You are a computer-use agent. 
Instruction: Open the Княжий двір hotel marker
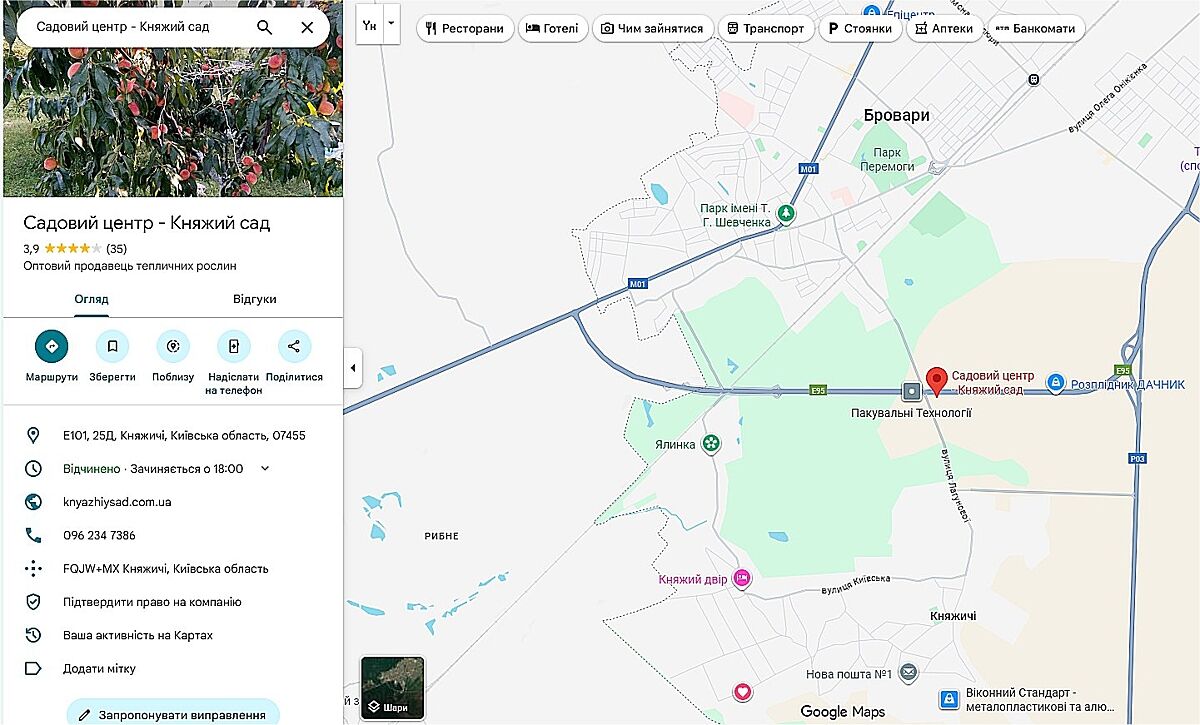pyautogui.click(x=741, y=578)
